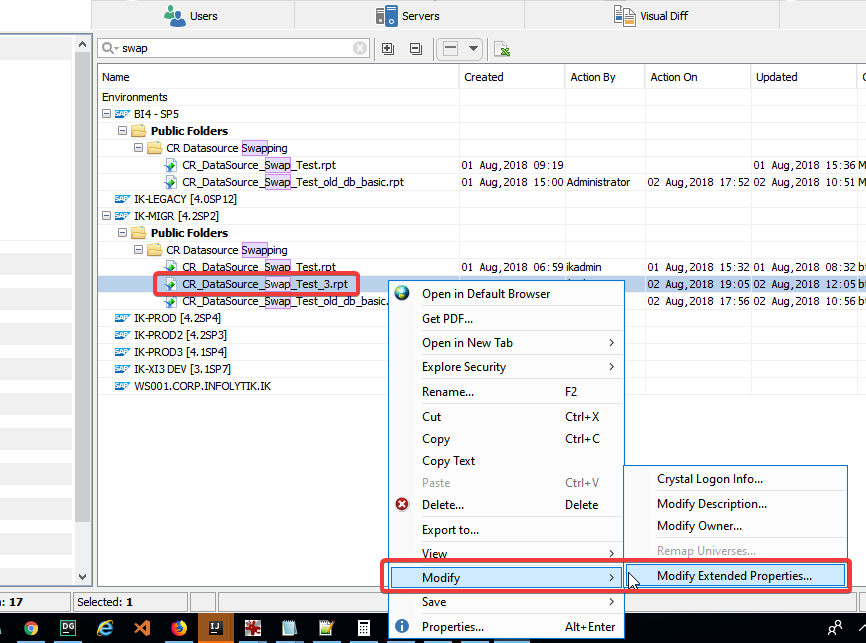Collapse CR Datasource Swapping under BI4 - SP5
Image resolution: width=866 pixels, height=643 pixels.
pyautogui.click(x=139, y=148)
